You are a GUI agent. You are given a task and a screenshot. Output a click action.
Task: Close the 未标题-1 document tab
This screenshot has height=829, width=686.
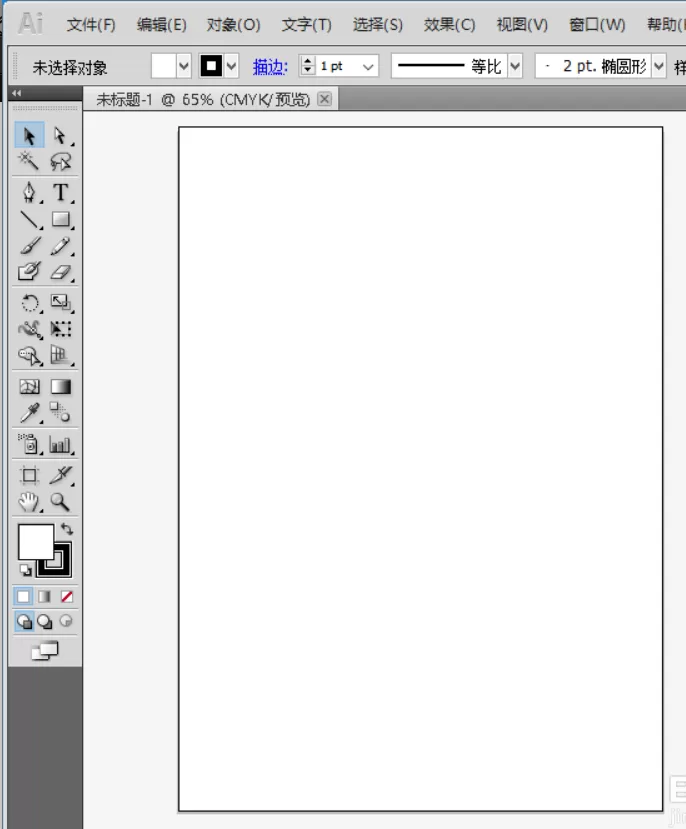click(x=325, y=99)
